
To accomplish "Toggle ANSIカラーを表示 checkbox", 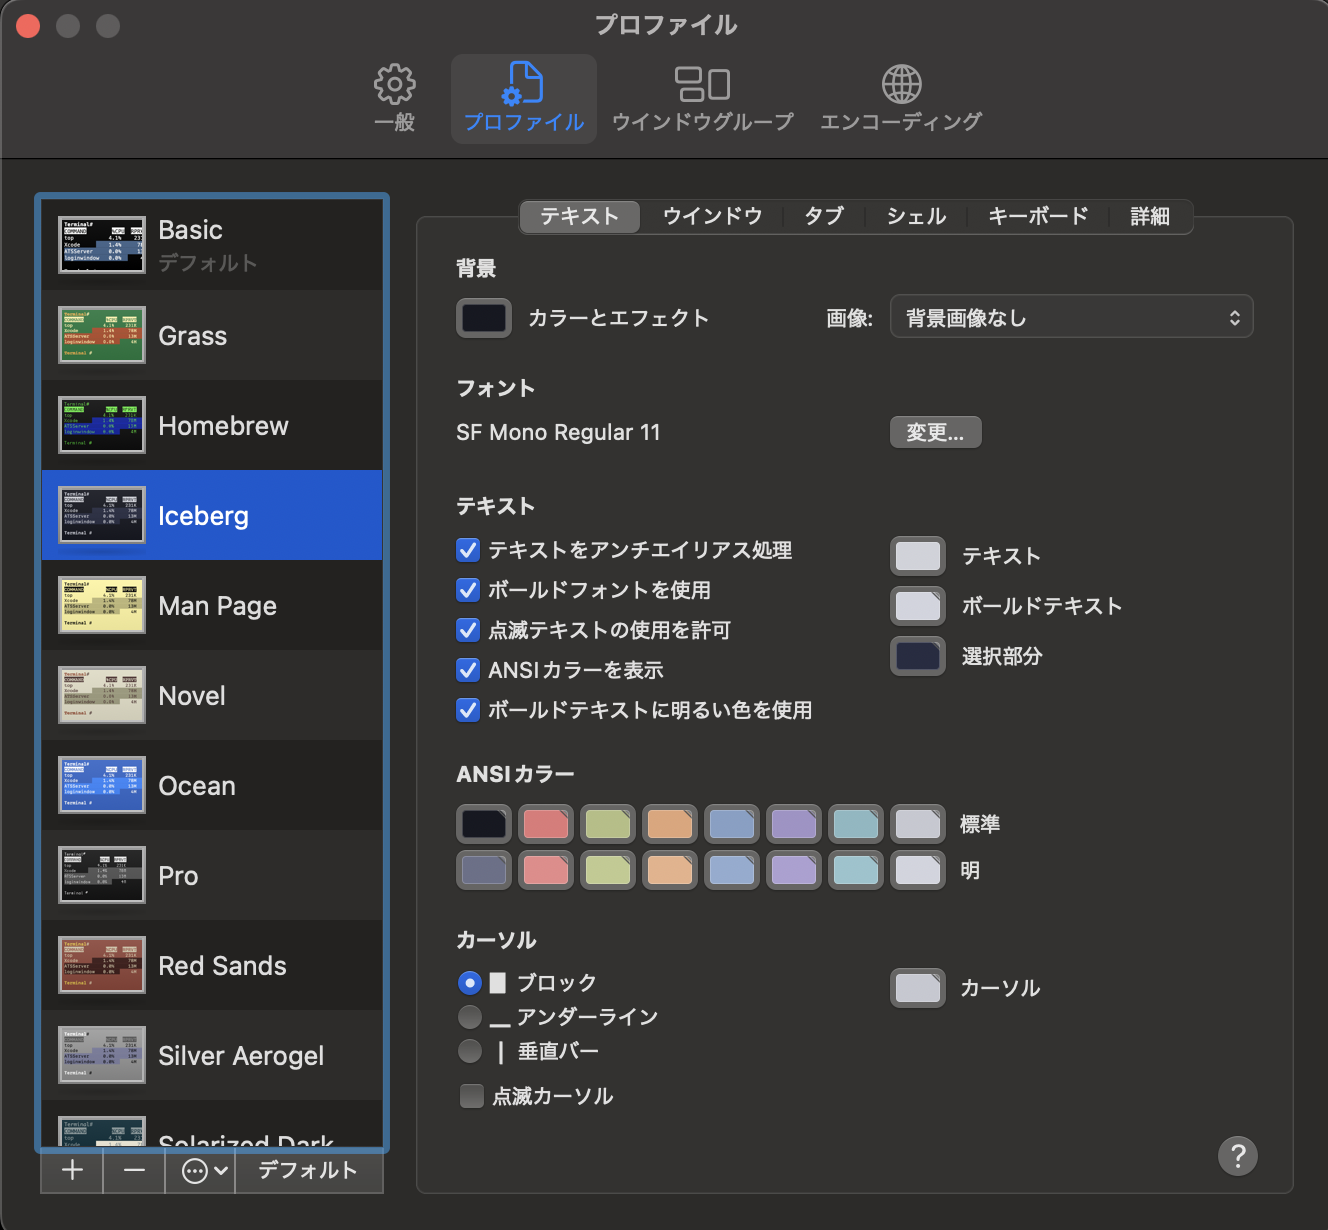I will [x=468, y=670].
